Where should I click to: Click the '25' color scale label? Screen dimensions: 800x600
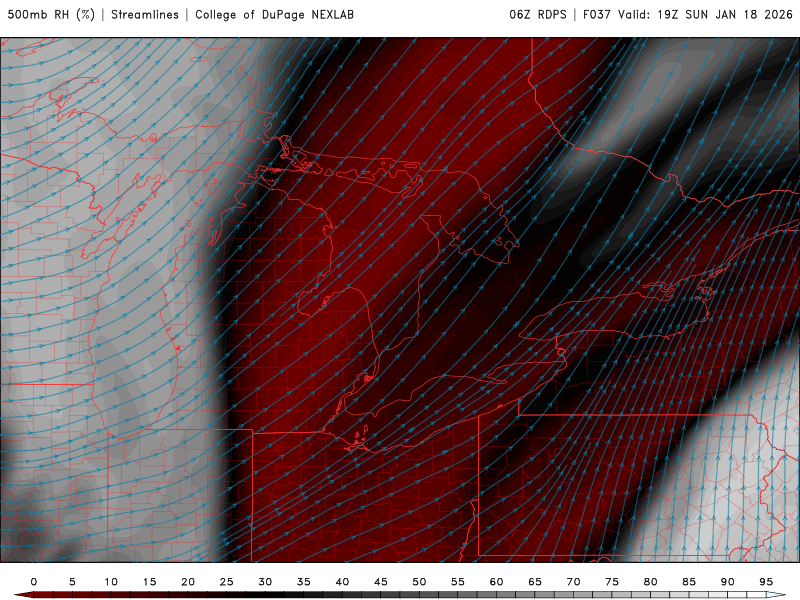click(x=227, y=582)
